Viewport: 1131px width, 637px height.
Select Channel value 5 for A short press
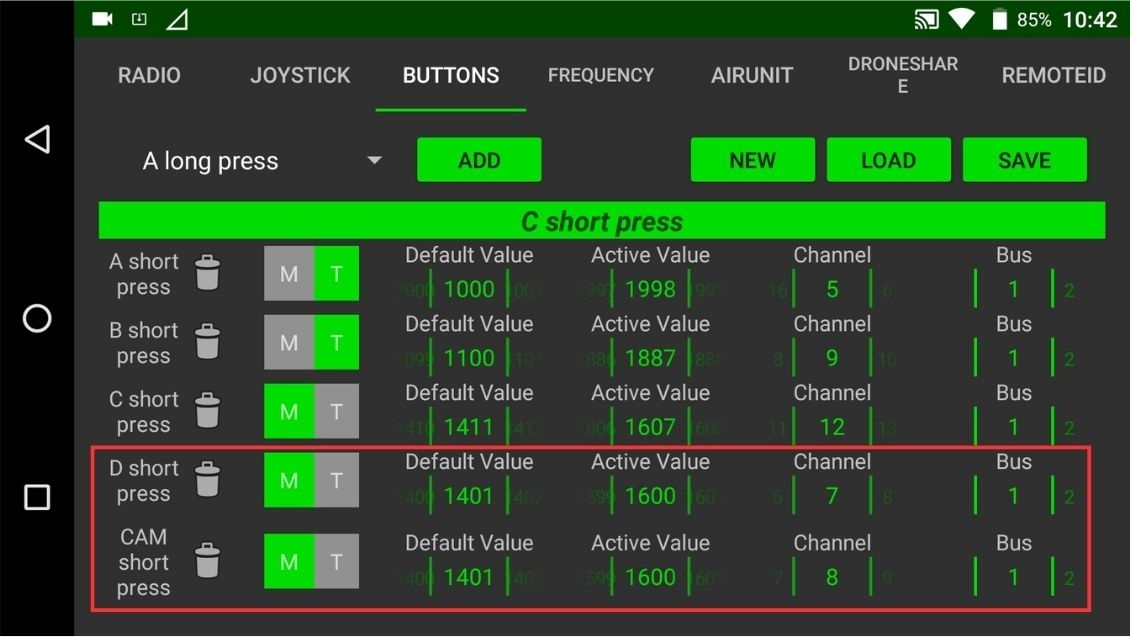(832, 289)
